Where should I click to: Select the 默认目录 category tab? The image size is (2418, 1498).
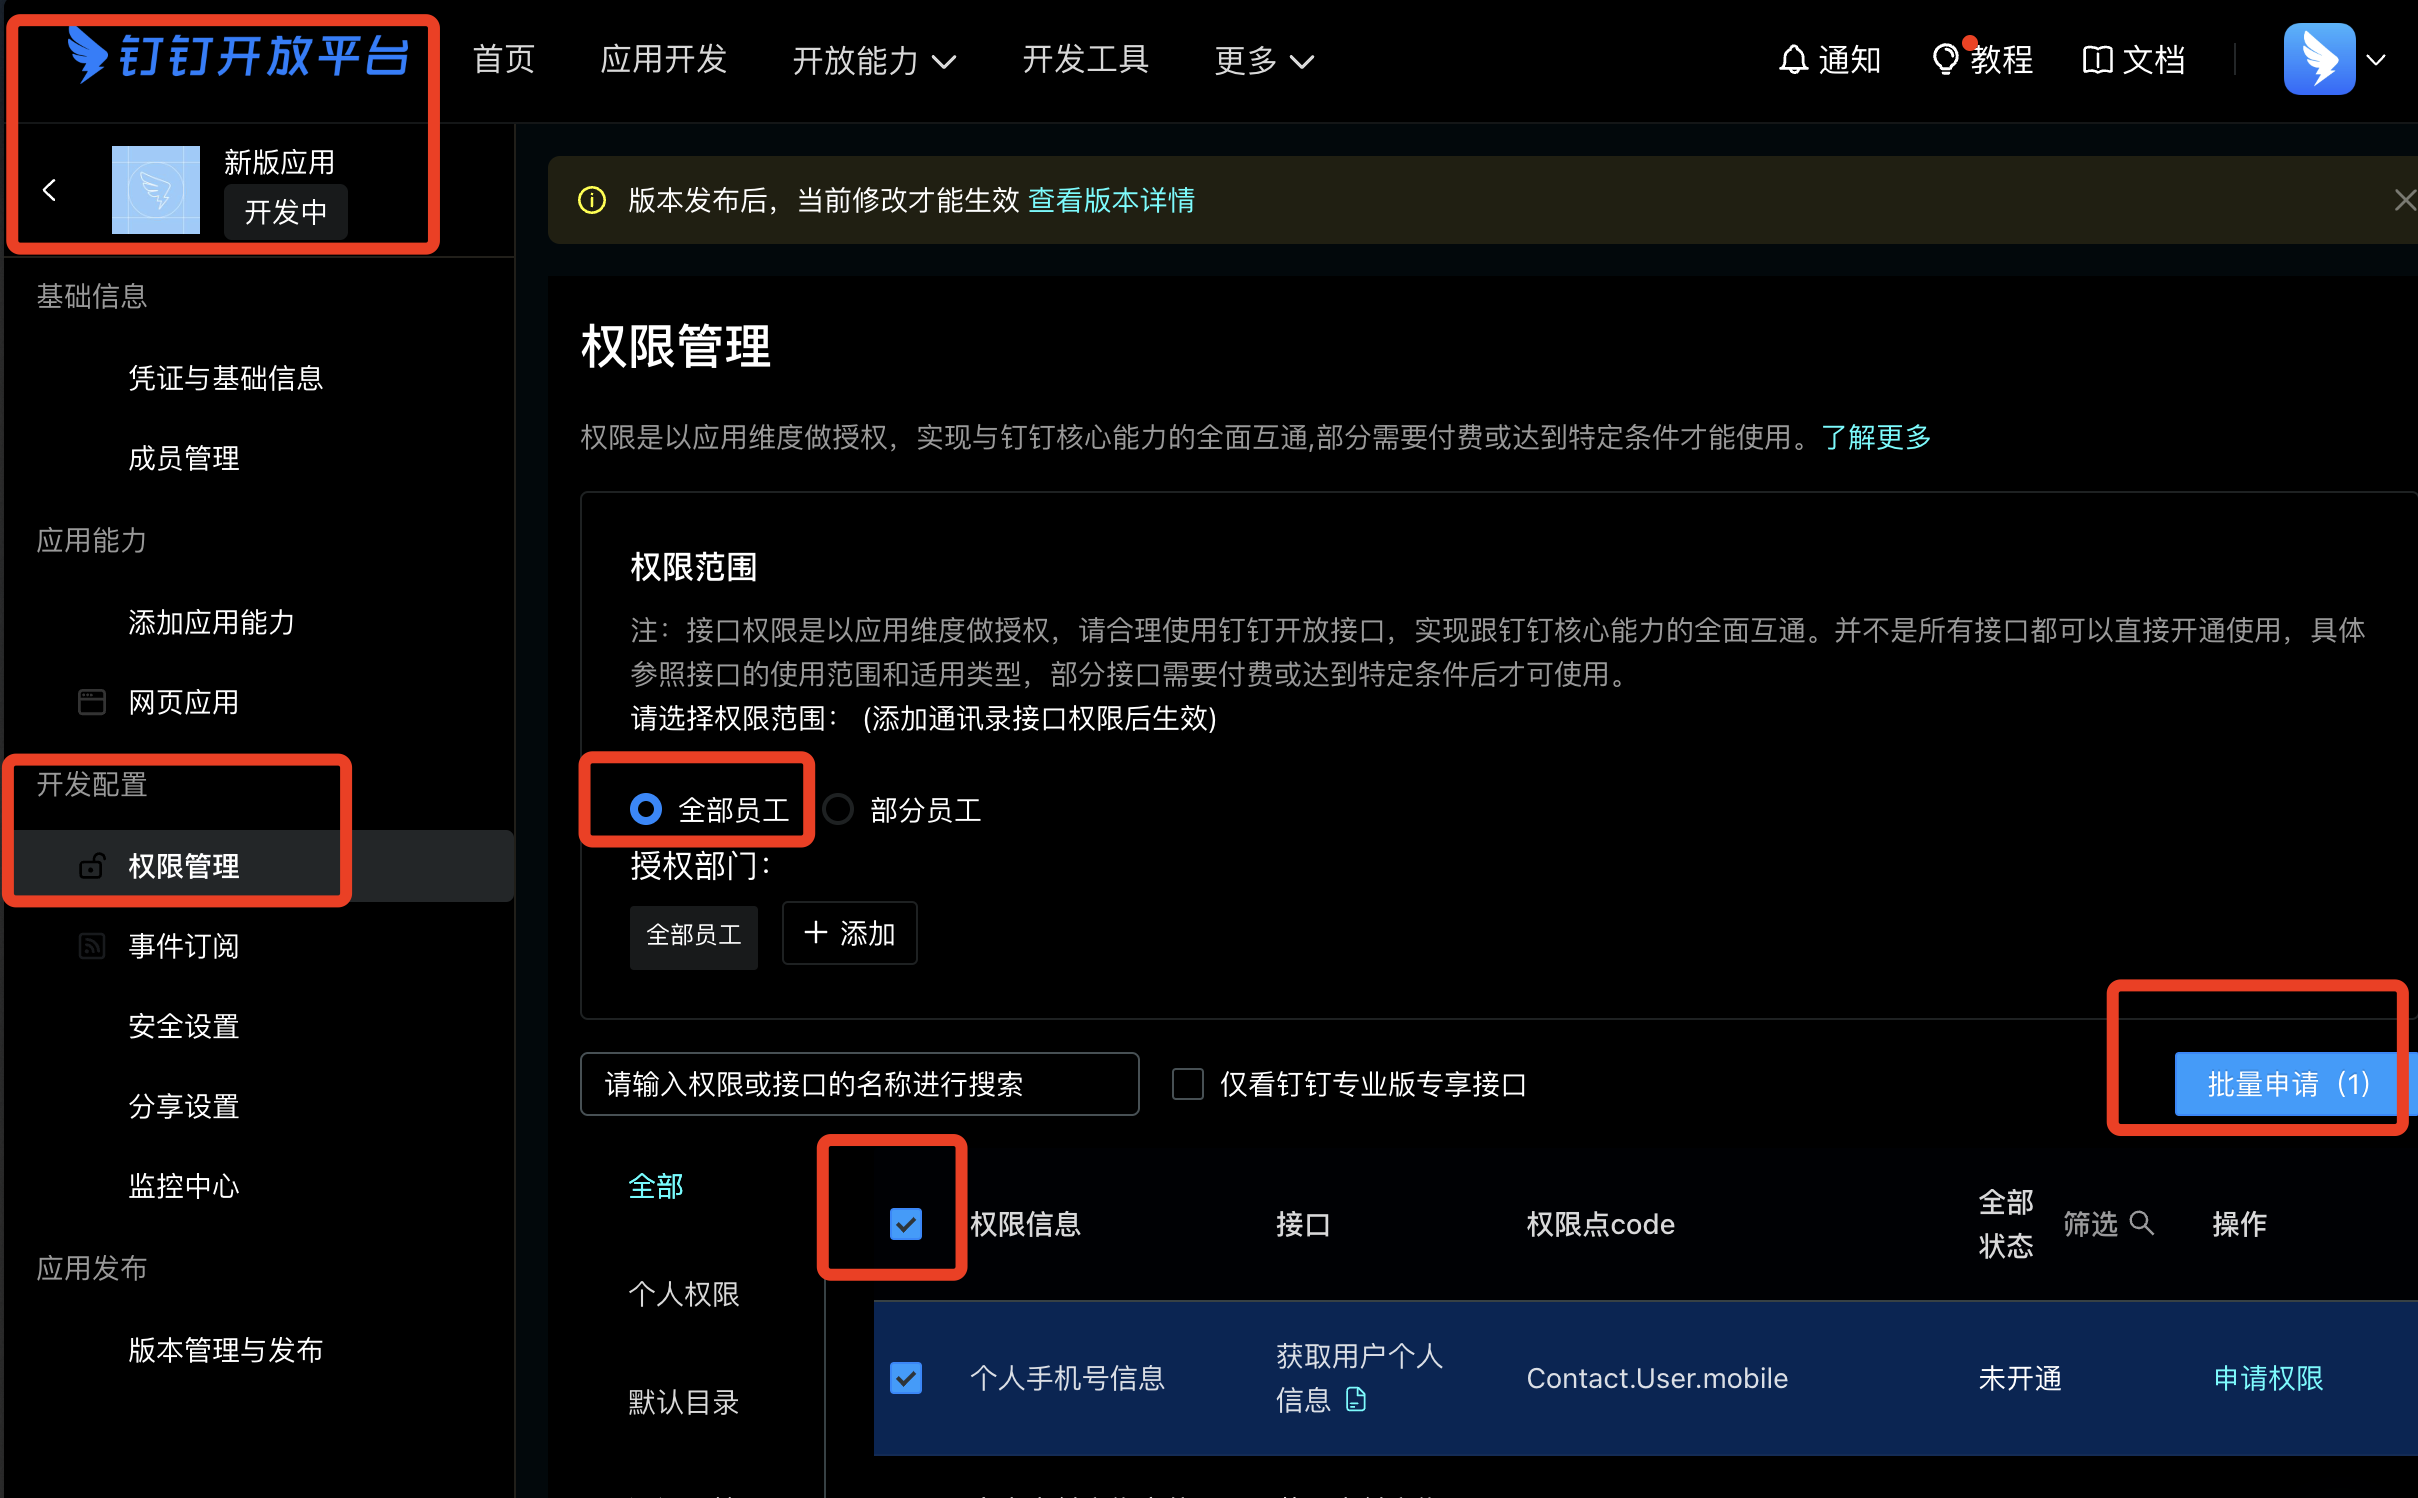point(684,1402)
